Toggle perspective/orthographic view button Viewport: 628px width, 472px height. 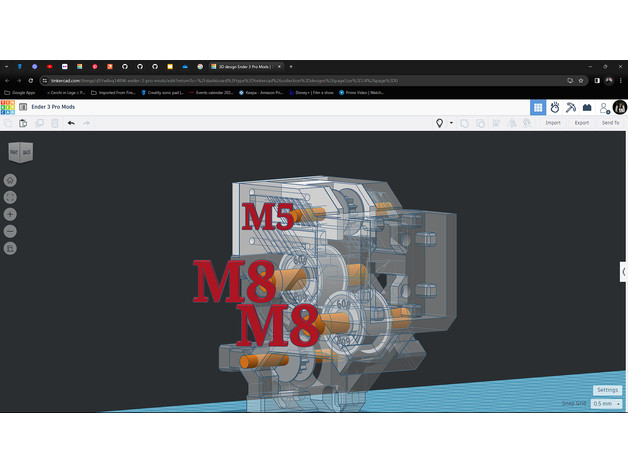(x=10, y=248)
